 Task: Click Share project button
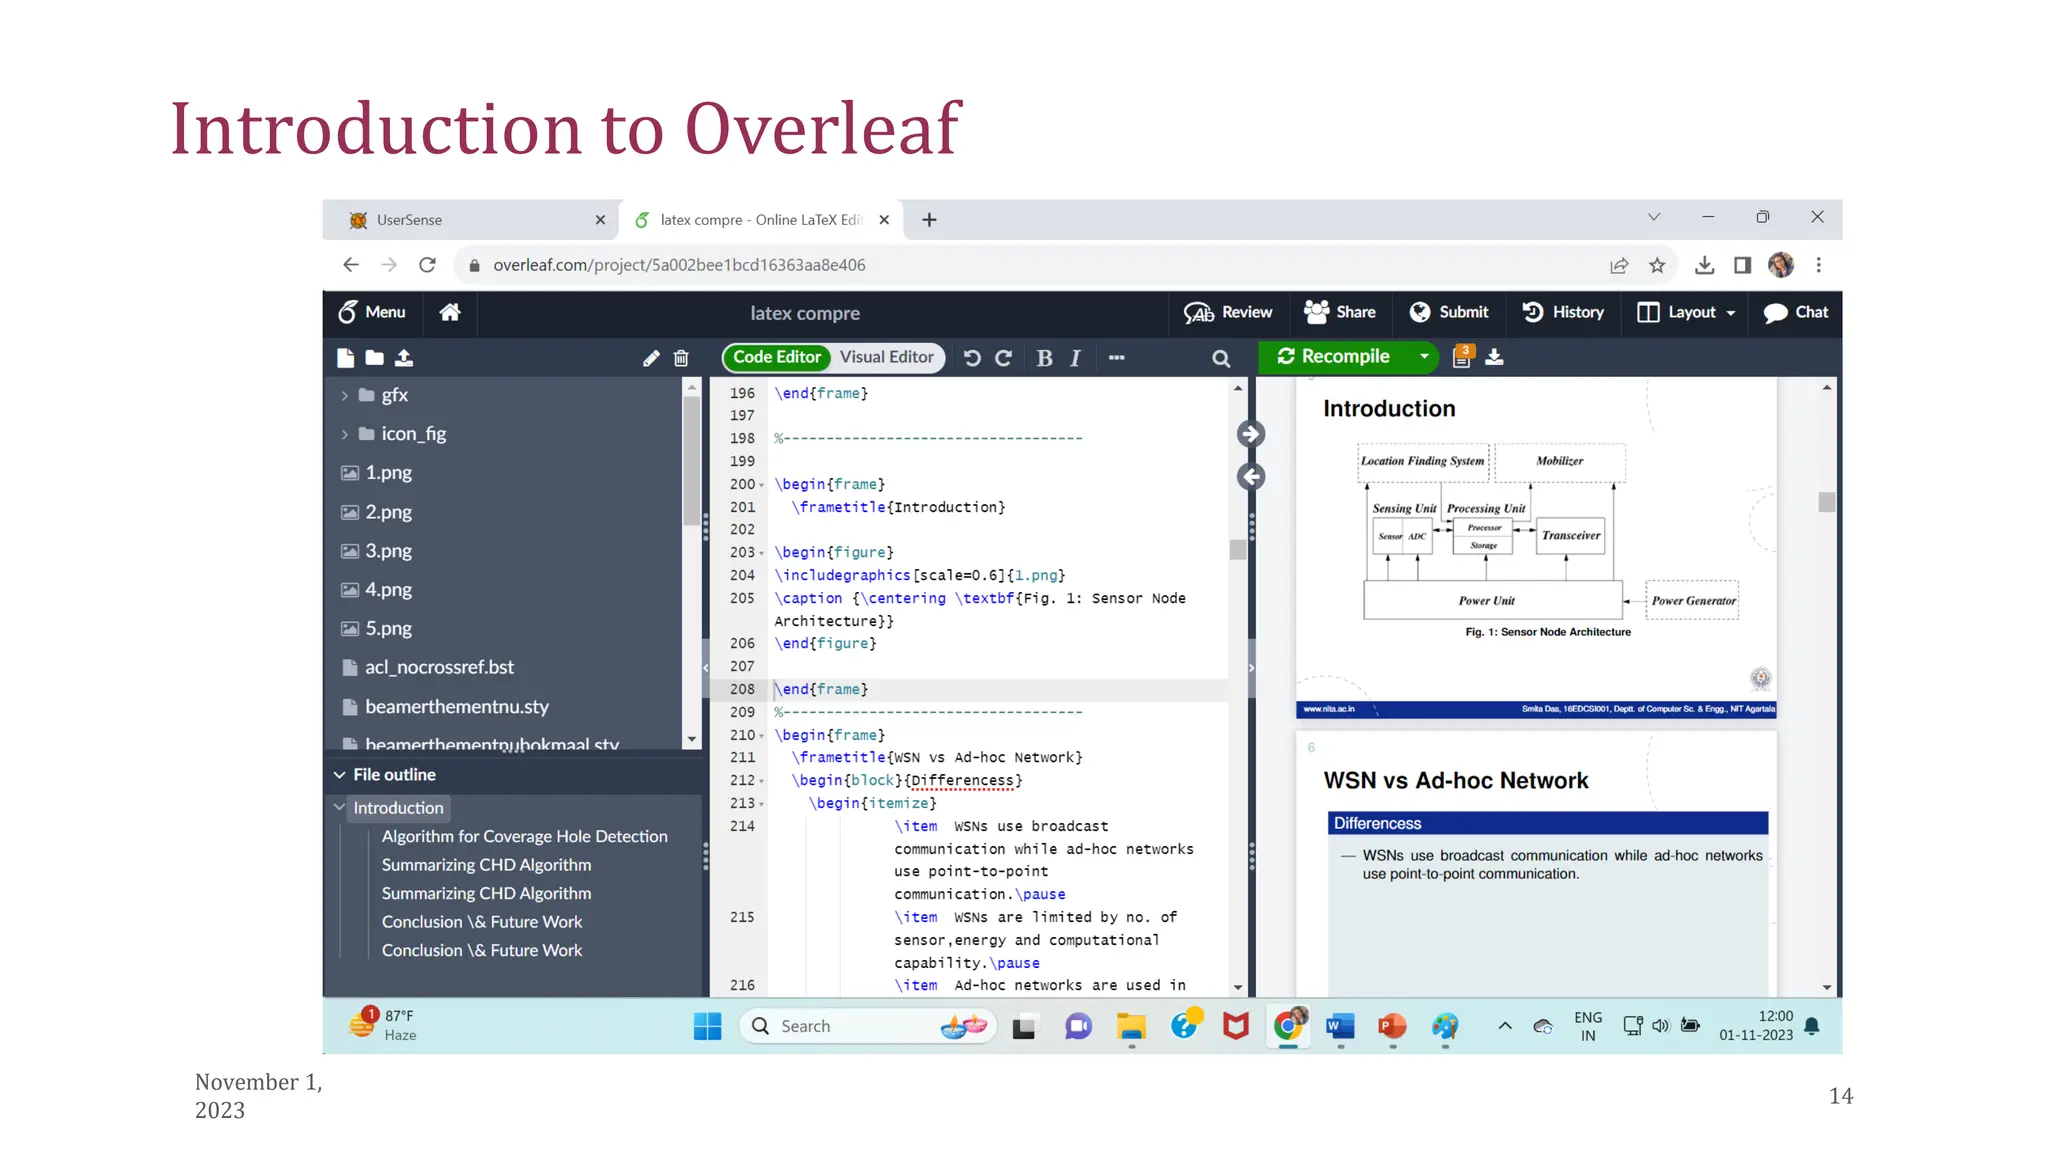(x=1340, y=312)
